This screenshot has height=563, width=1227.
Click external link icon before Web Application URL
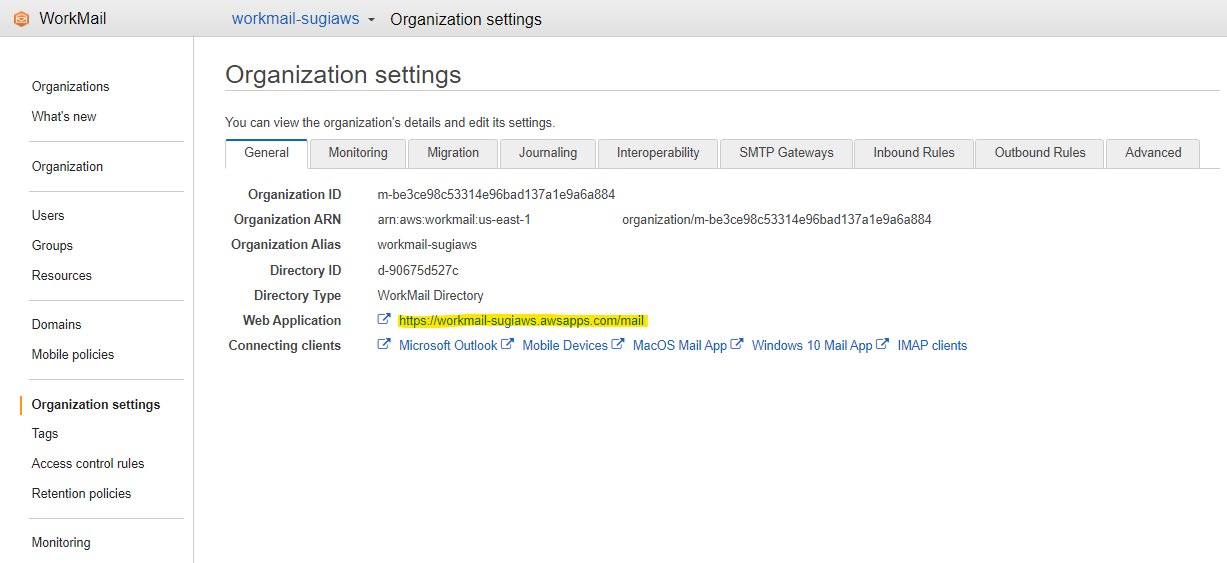(384, 320)
